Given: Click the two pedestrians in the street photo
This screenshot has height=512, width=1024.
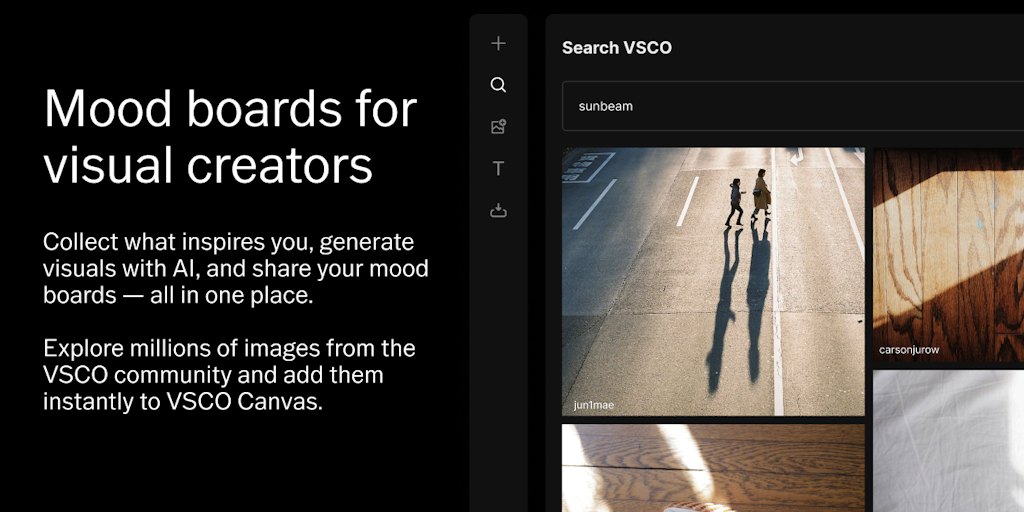Looking at the screenshot, I should [x=748, y=198].
